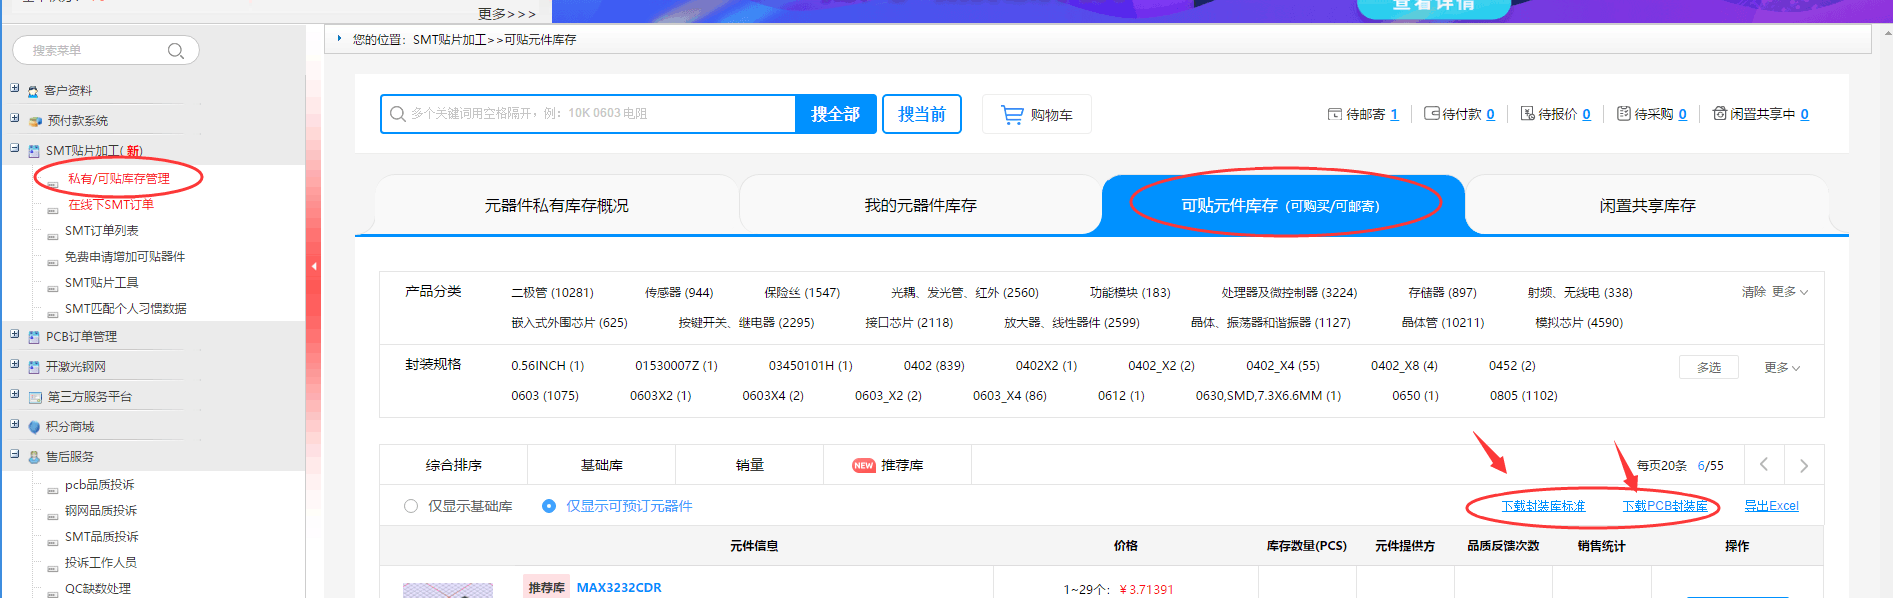This screenshot has width=1893, height=598.
Task: Expand the 客户资料 tree node
Action: 15,89
